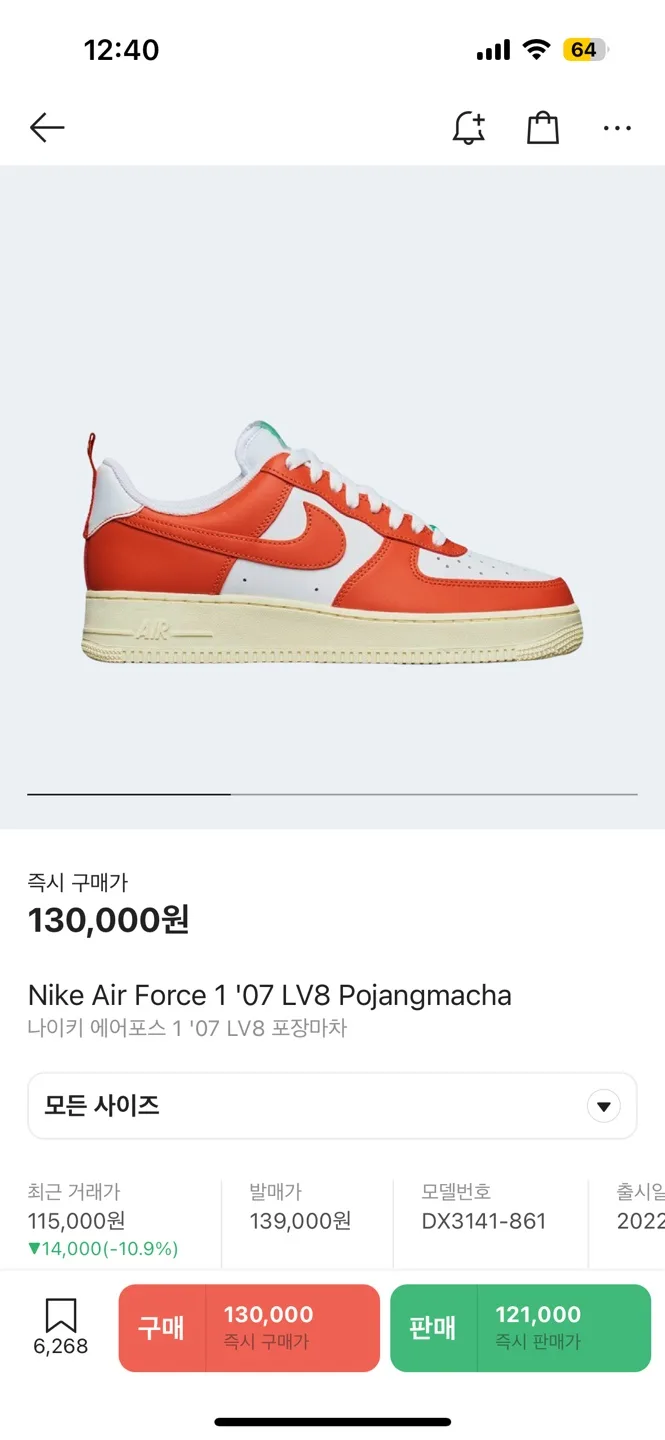Toggle the bookmark icon to save item
Screen dimensions: 665x1440
(x=61, y=1315)
